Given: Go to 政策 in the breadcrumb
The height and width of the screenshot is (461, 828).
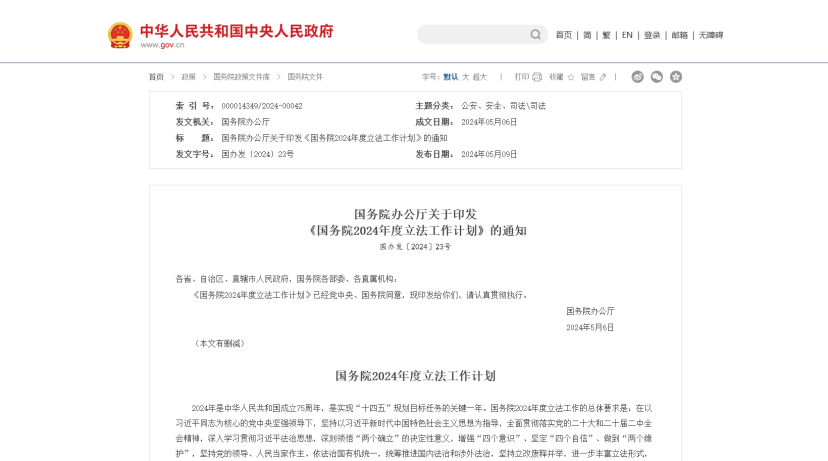Looking at the screenshot, I should [189, 77].
